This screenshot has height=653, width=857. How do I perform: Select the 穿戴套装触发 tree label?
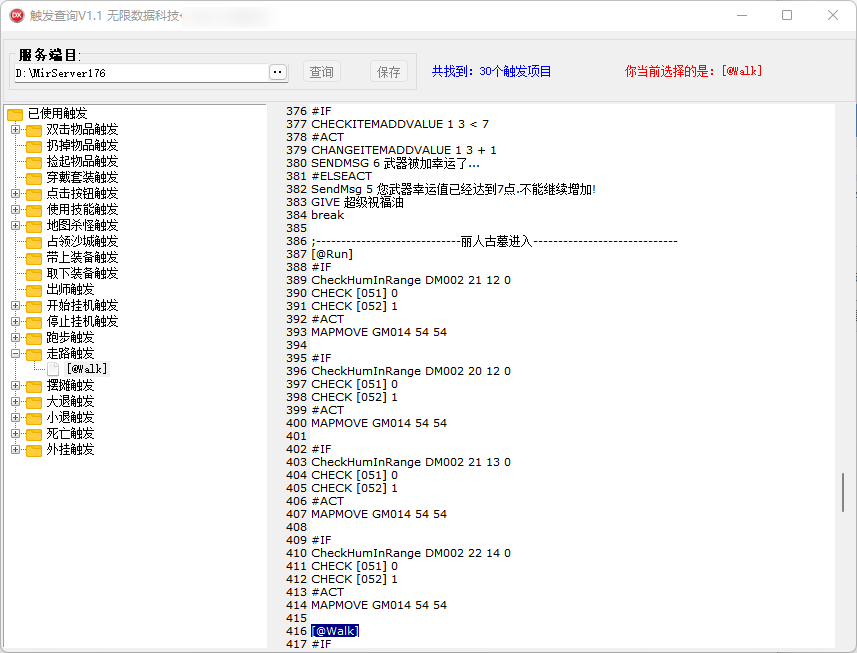tap(82, 178)
